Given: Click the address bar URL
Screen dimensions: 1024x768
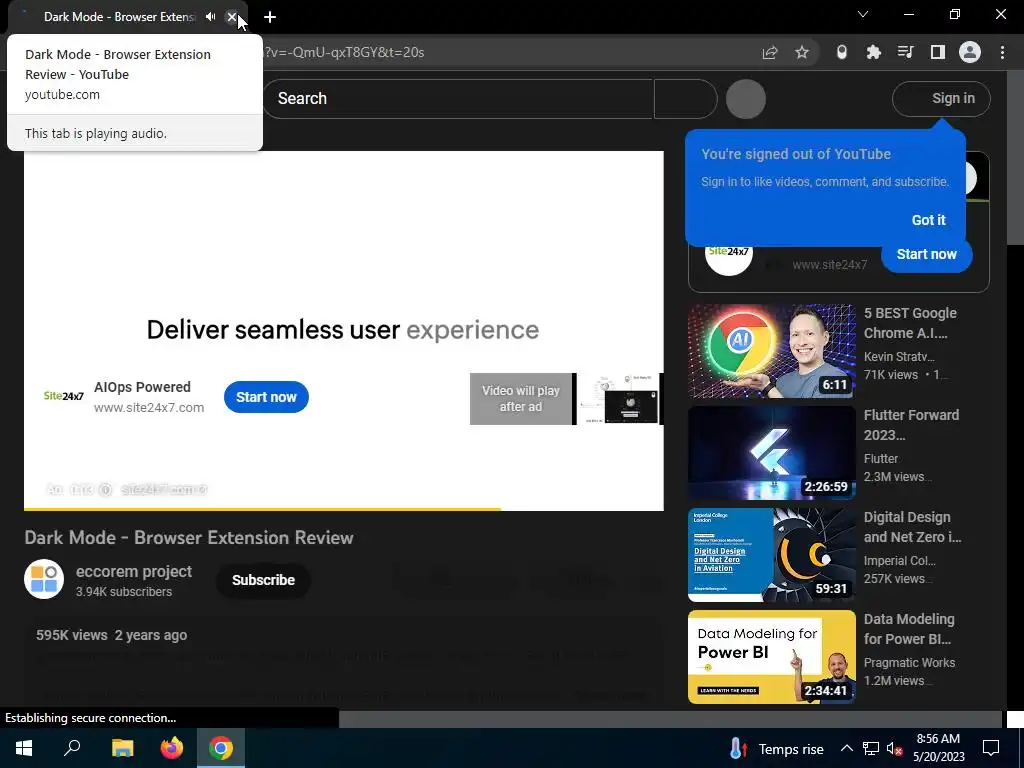Looking at the screenshot, I should [x=345, y=52].
